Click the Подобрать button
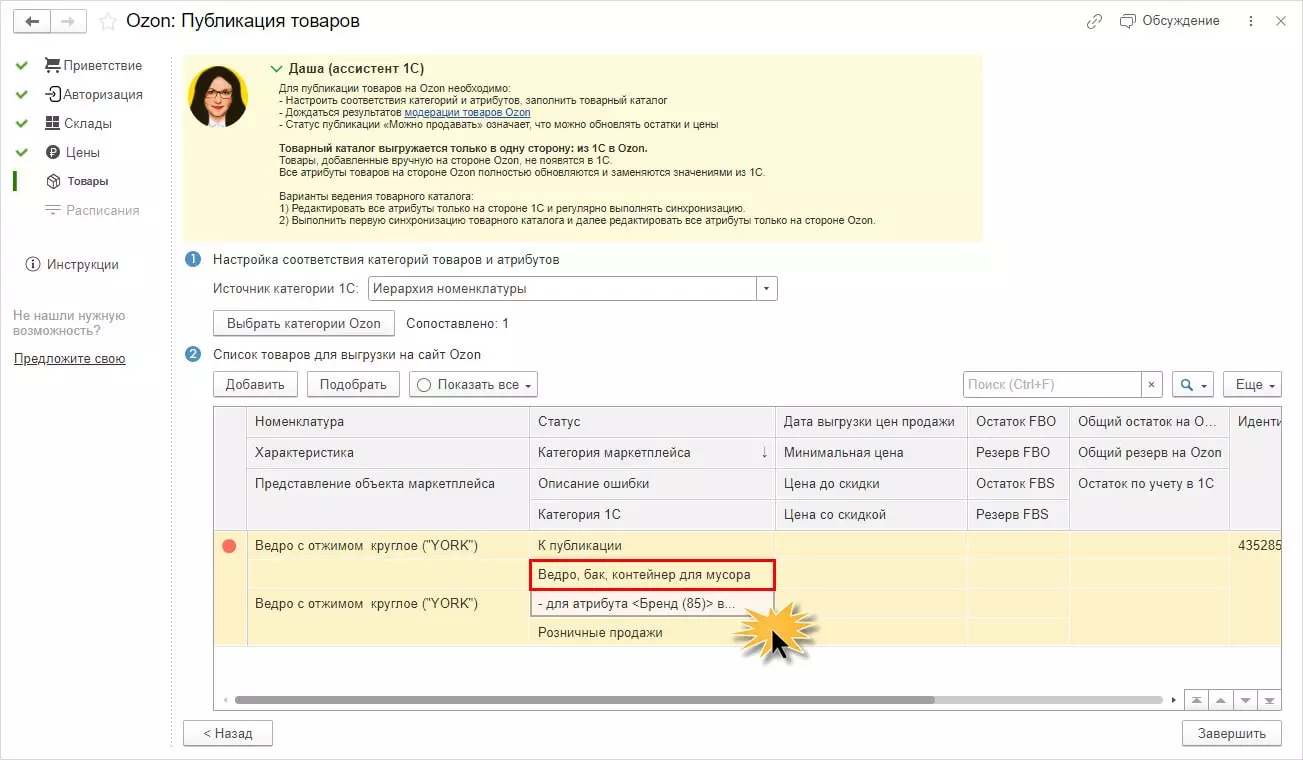The height and width of the screenshot is (760, 1303). coord(354,384)
